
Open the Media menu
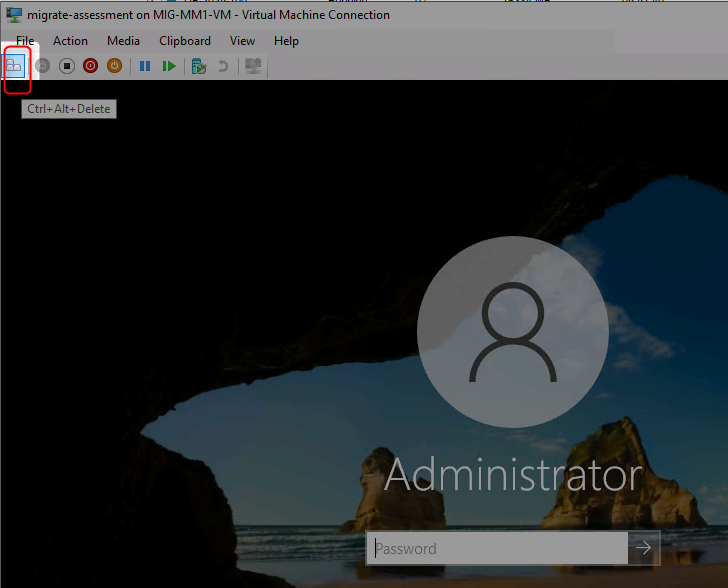pos(123,41)
